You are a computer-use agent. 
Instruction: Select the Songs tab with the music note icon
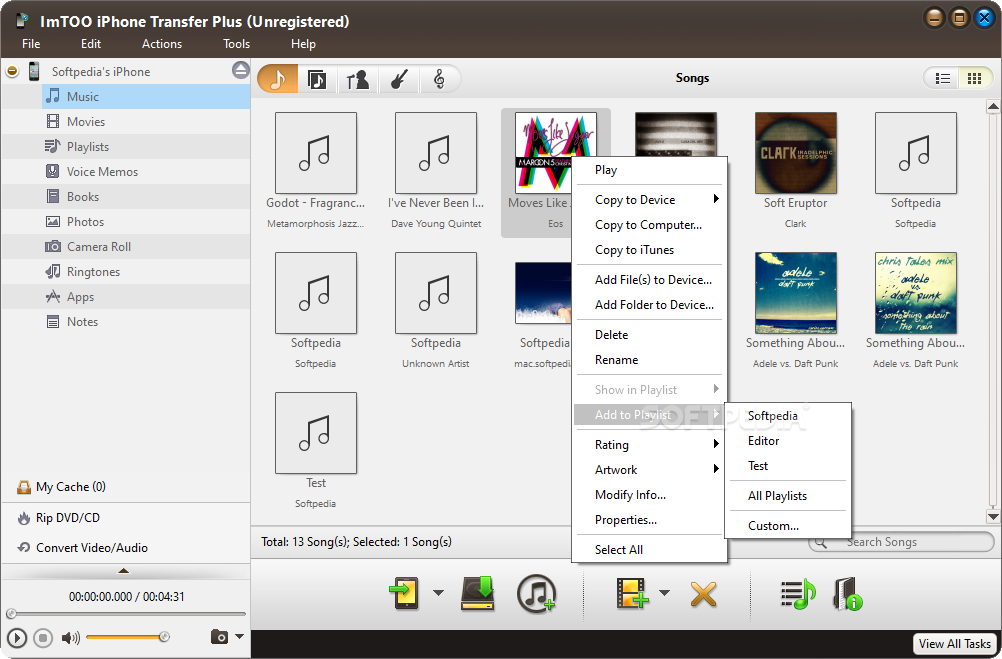click(277, 79)
